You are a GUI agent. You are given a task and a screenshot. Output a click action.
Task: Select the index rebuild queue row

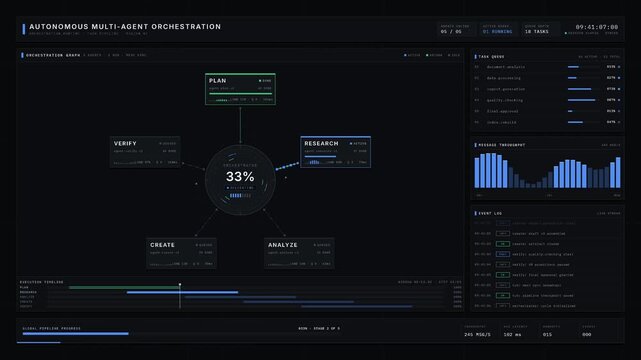(547, 122)
